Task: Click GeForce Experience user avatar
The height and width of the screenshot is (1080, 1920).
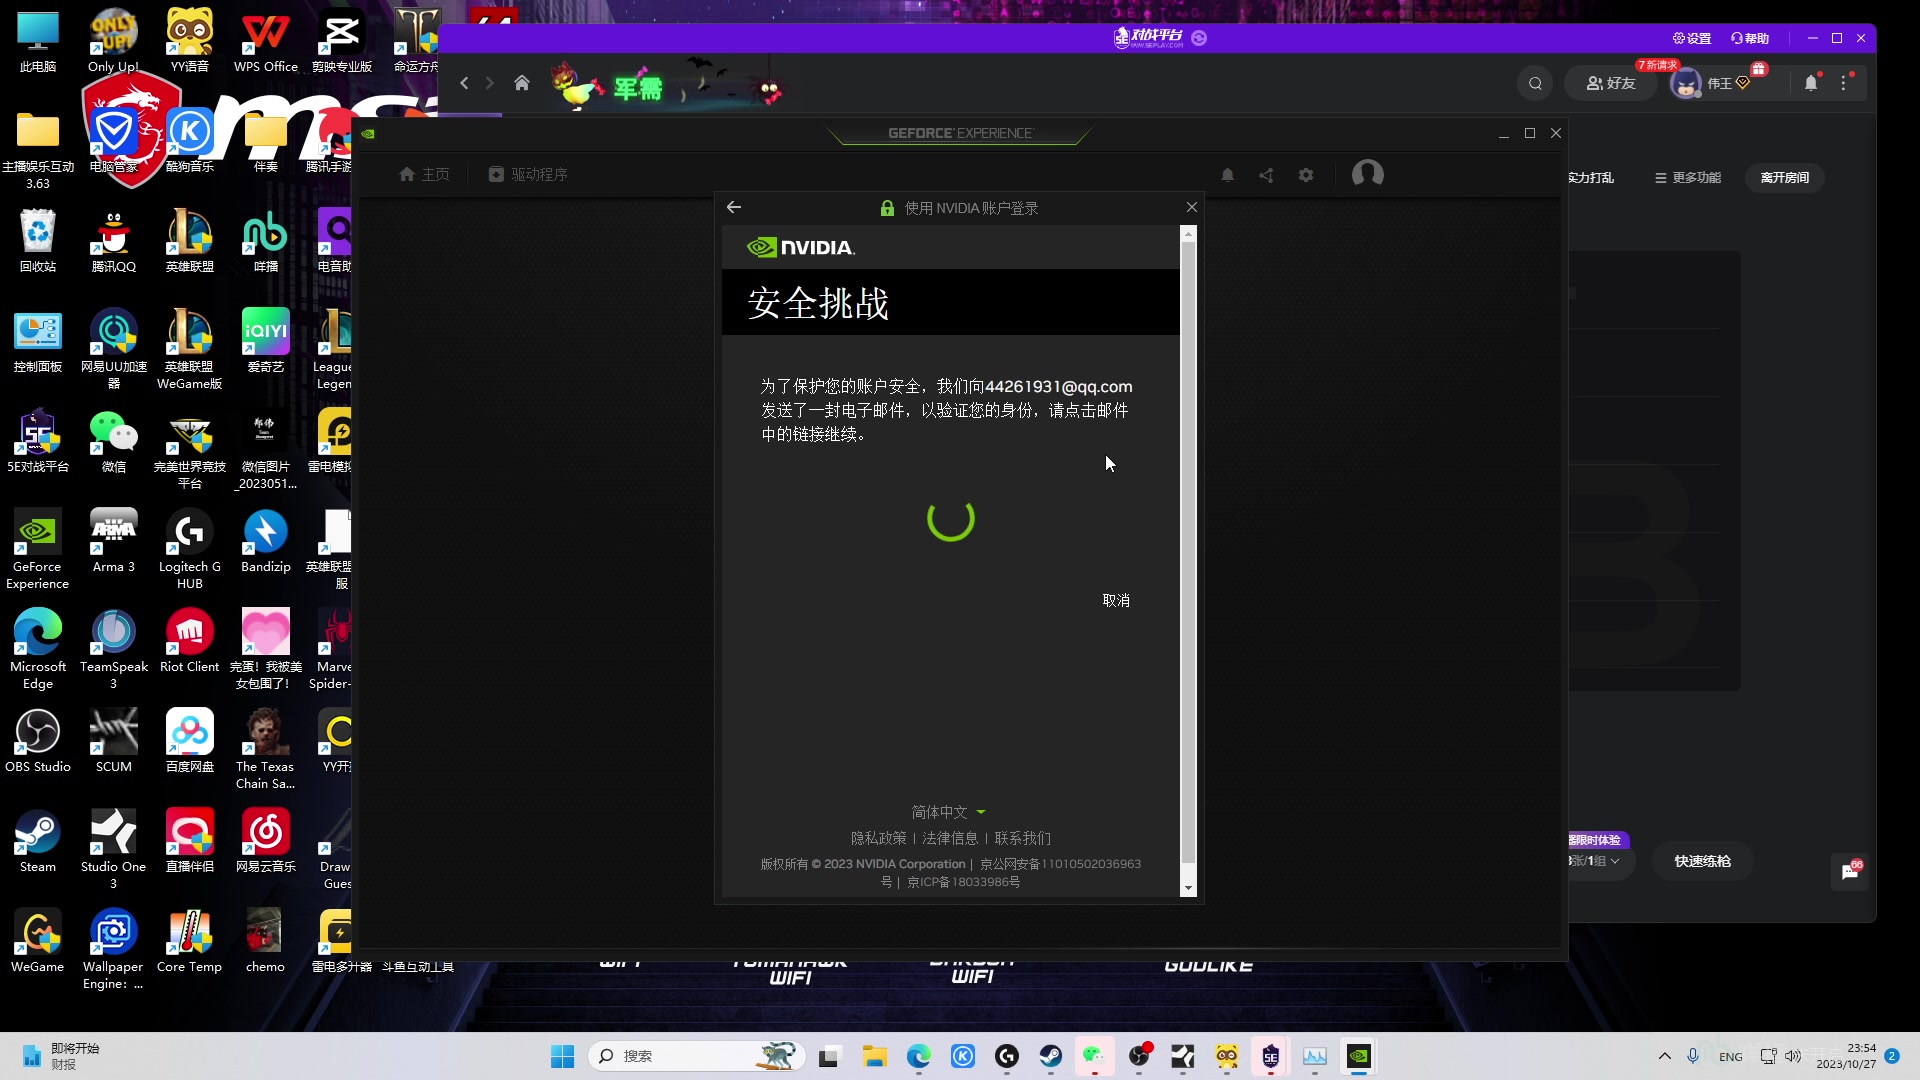Action: 1367,174
